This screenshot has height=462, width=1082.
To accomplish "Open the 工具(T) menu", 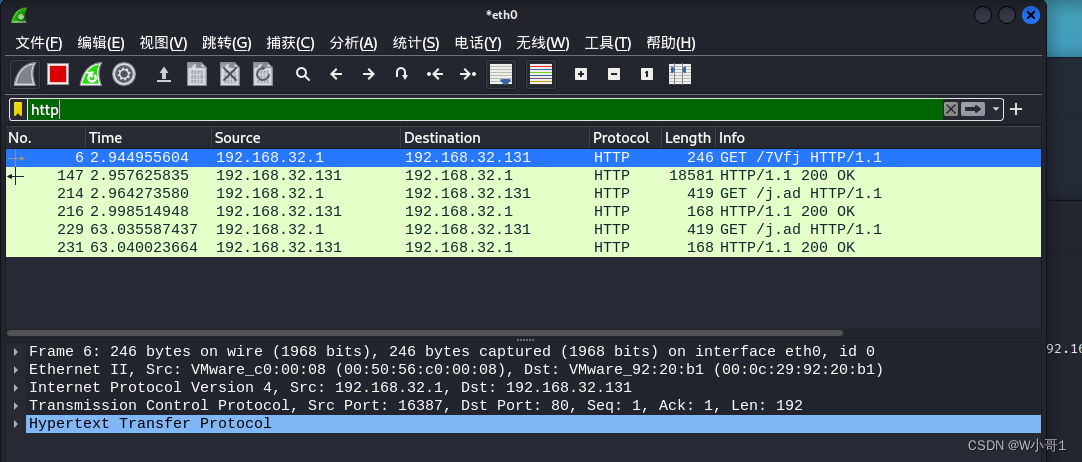I will point(608,43).
